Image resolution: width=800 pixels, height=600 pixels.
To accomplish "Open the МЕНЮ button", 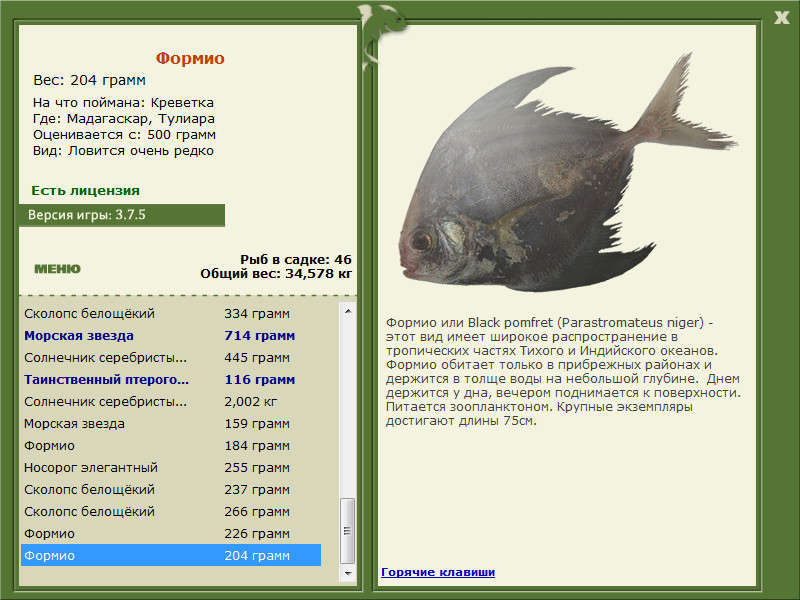I will pyautogui.click(x=57, y=269).
